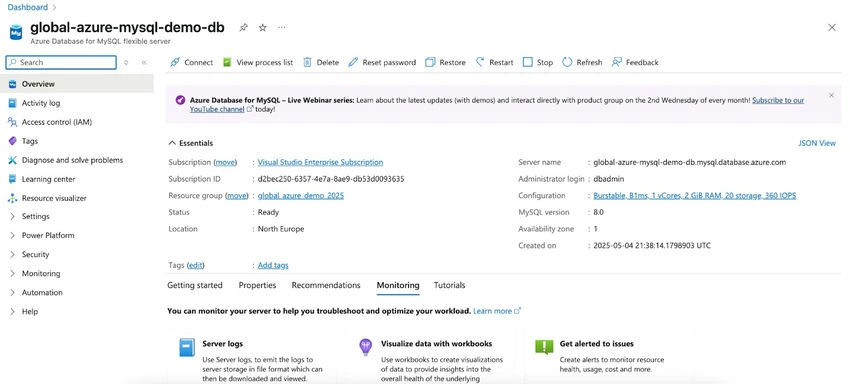Image resolution: width=850 pixels, height=384 pixels.
Task: Click the Restore toolbar button
Action: (x=446, y=62)
